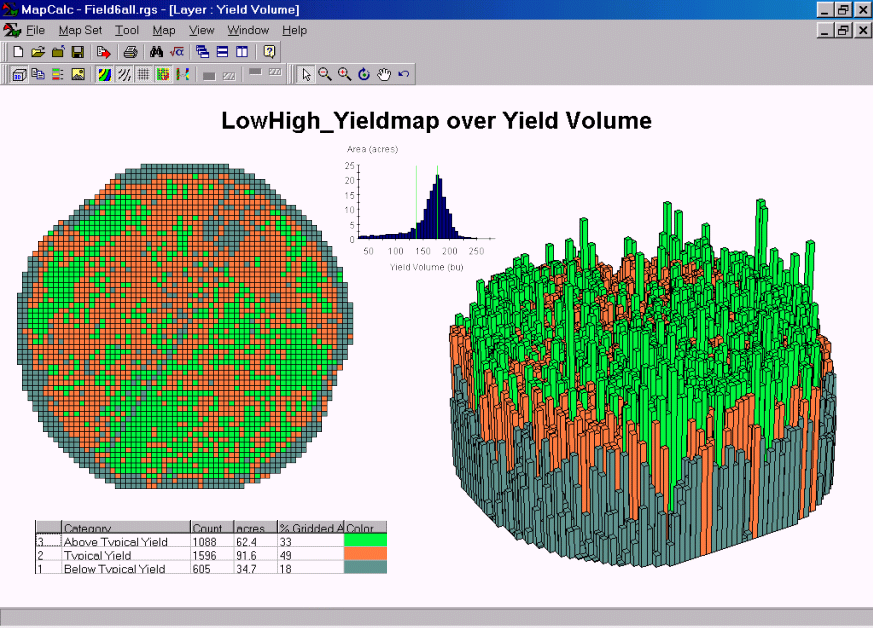Toggle the contour lines display button
The width and height of the screenshot is (873, 628).
124,74
